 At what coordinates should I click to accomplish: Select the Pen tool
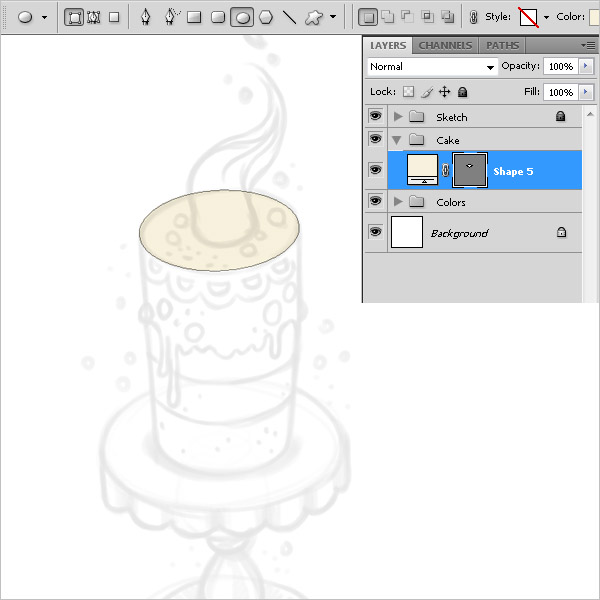coord(145,17)
